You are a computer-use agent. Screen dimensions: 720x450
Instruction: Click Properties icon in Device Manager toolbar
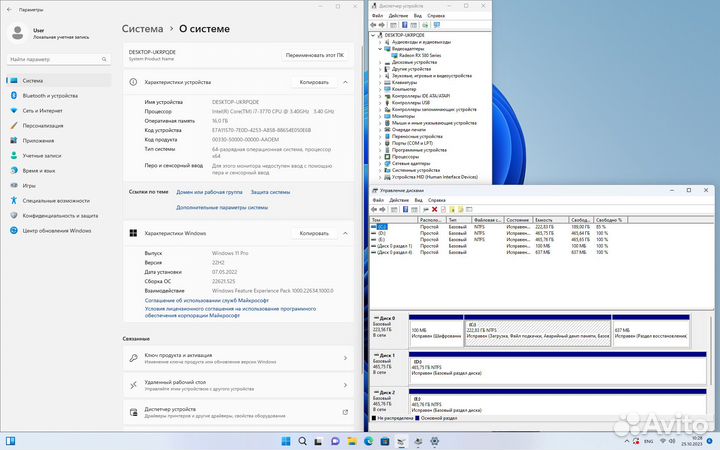click(394, 25)
